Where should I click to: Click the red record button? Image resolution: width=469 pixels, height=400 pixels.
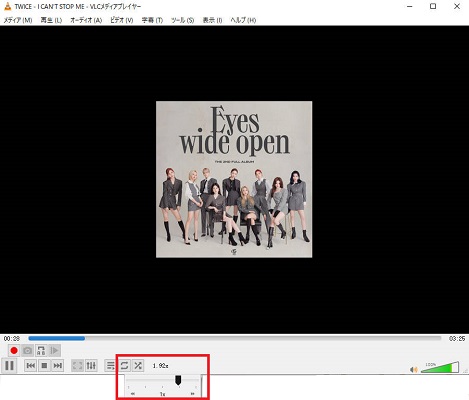pos(14,351)
